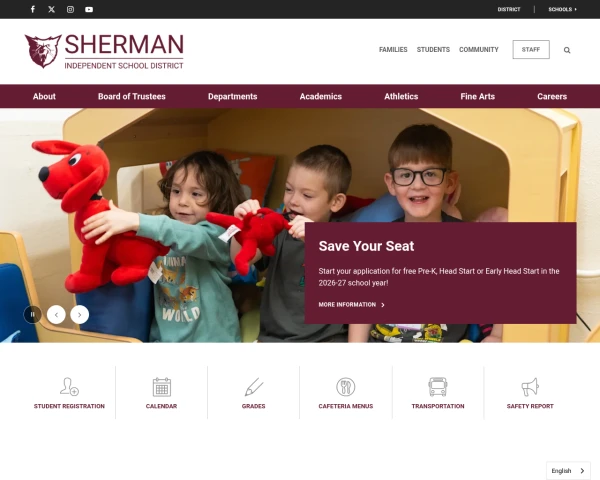
Task: Open Student Registration quick link icon
Action: point(69,387)
